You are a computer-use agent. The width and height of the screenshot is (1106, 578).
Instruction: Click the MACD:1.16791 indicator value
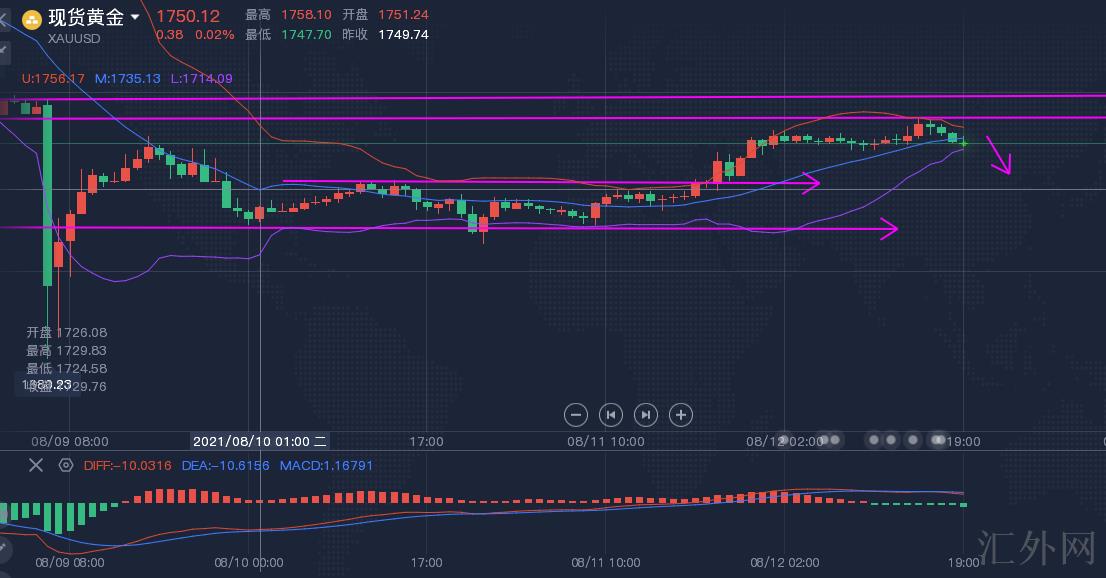coord(327,466)
